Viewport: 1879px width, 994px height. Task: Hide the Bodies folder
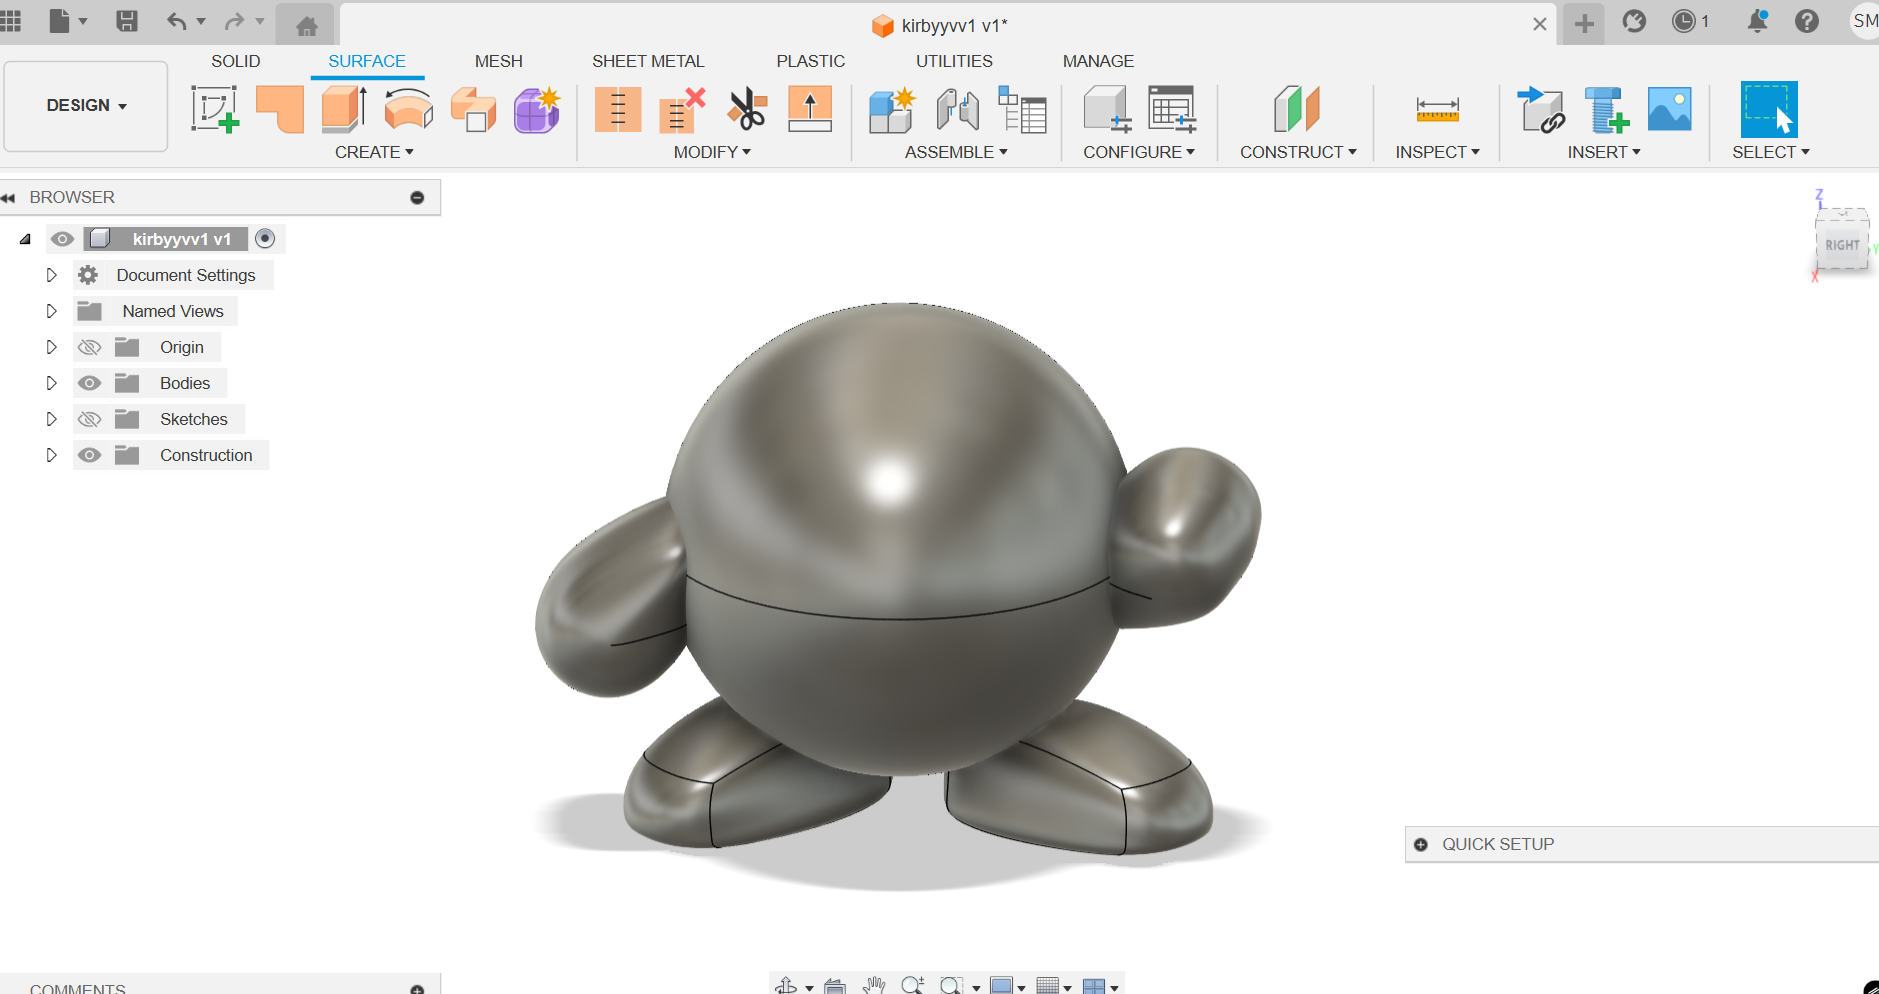coord(89,383)
